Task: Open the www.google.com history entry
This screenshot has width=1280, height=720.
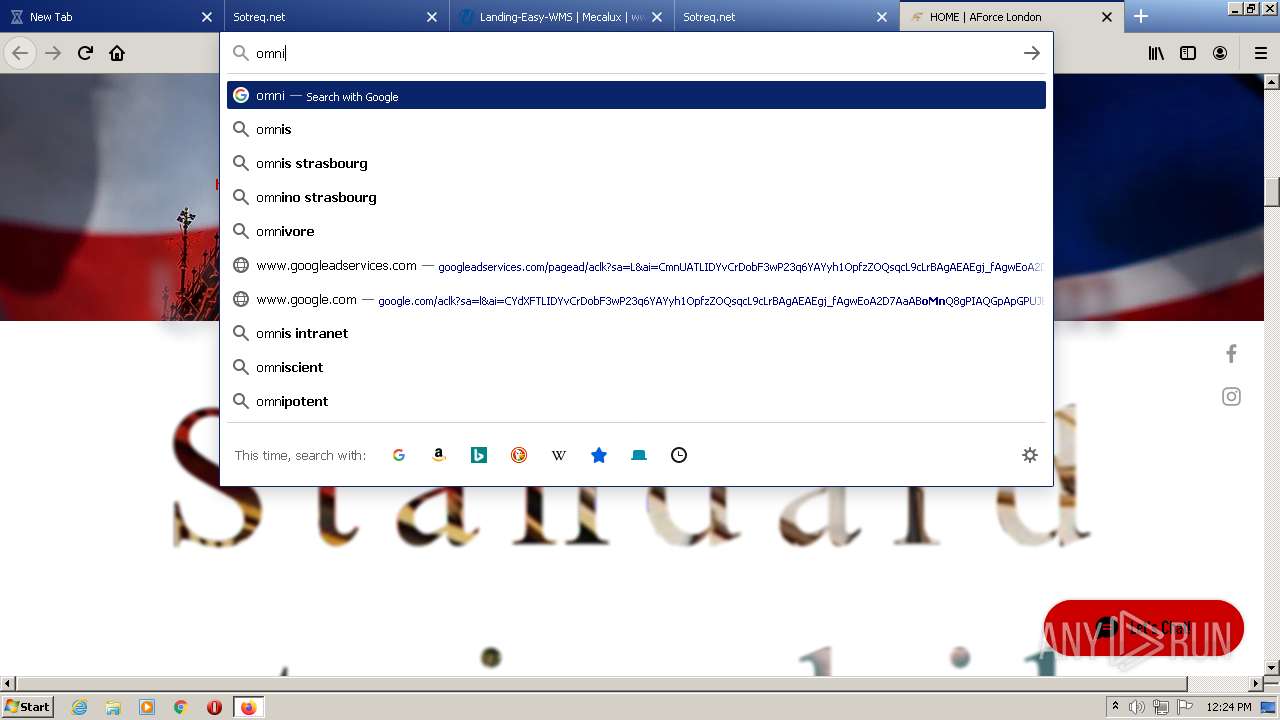Action: 636,299
